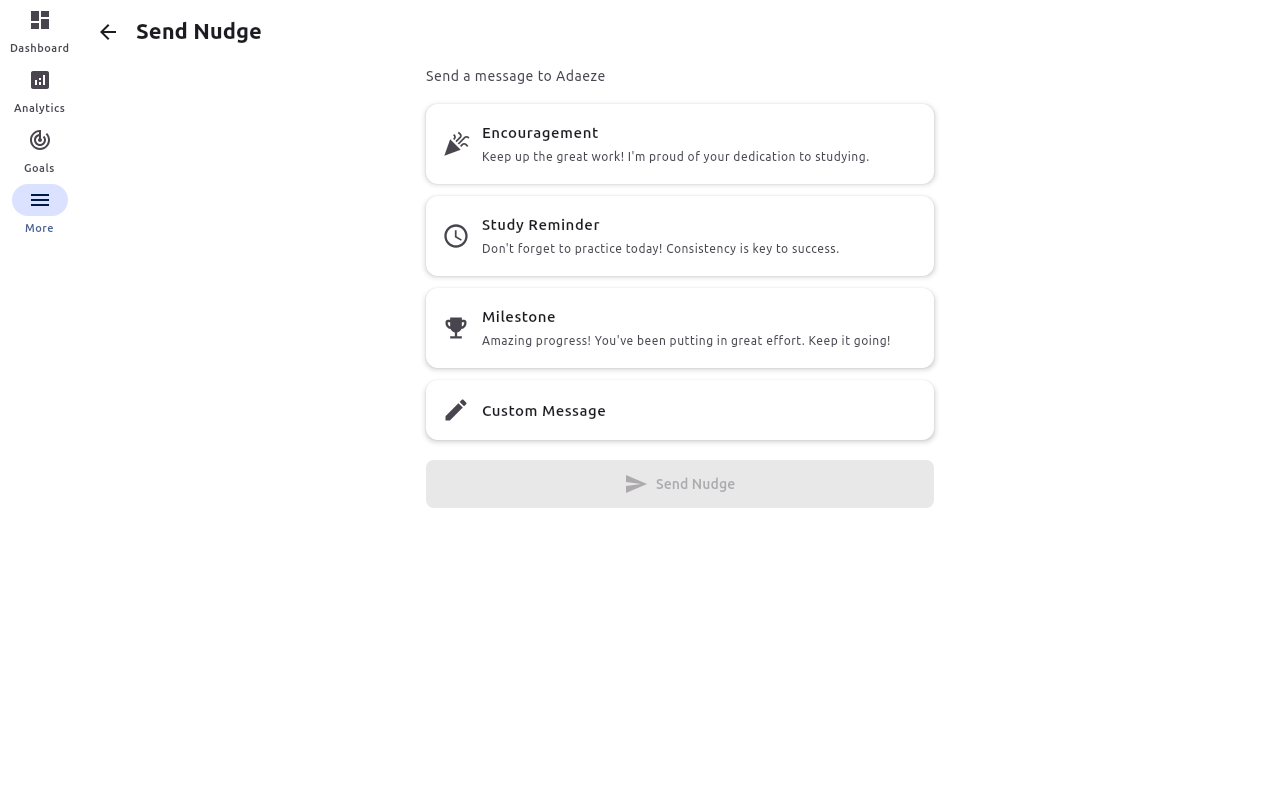Screen dimensions: 1280x800
Task: Open the Goals target icon
Action: coord(40,140)
